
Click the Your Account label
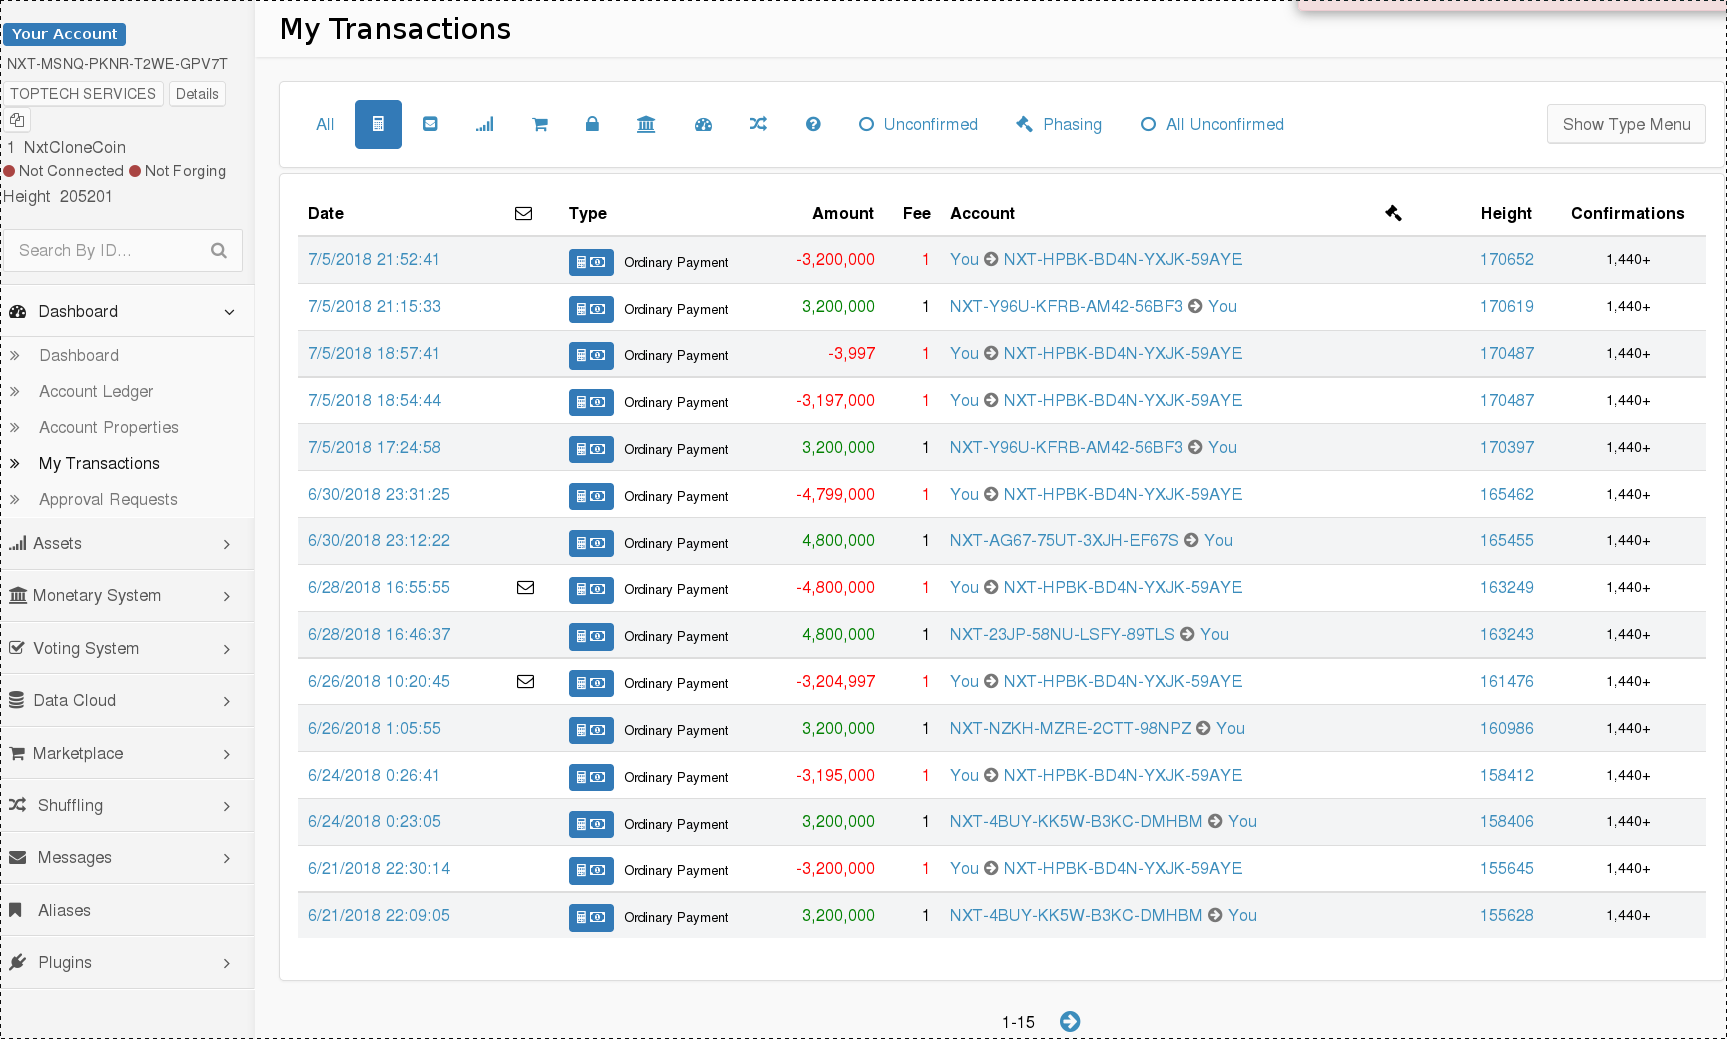(65, 34)
